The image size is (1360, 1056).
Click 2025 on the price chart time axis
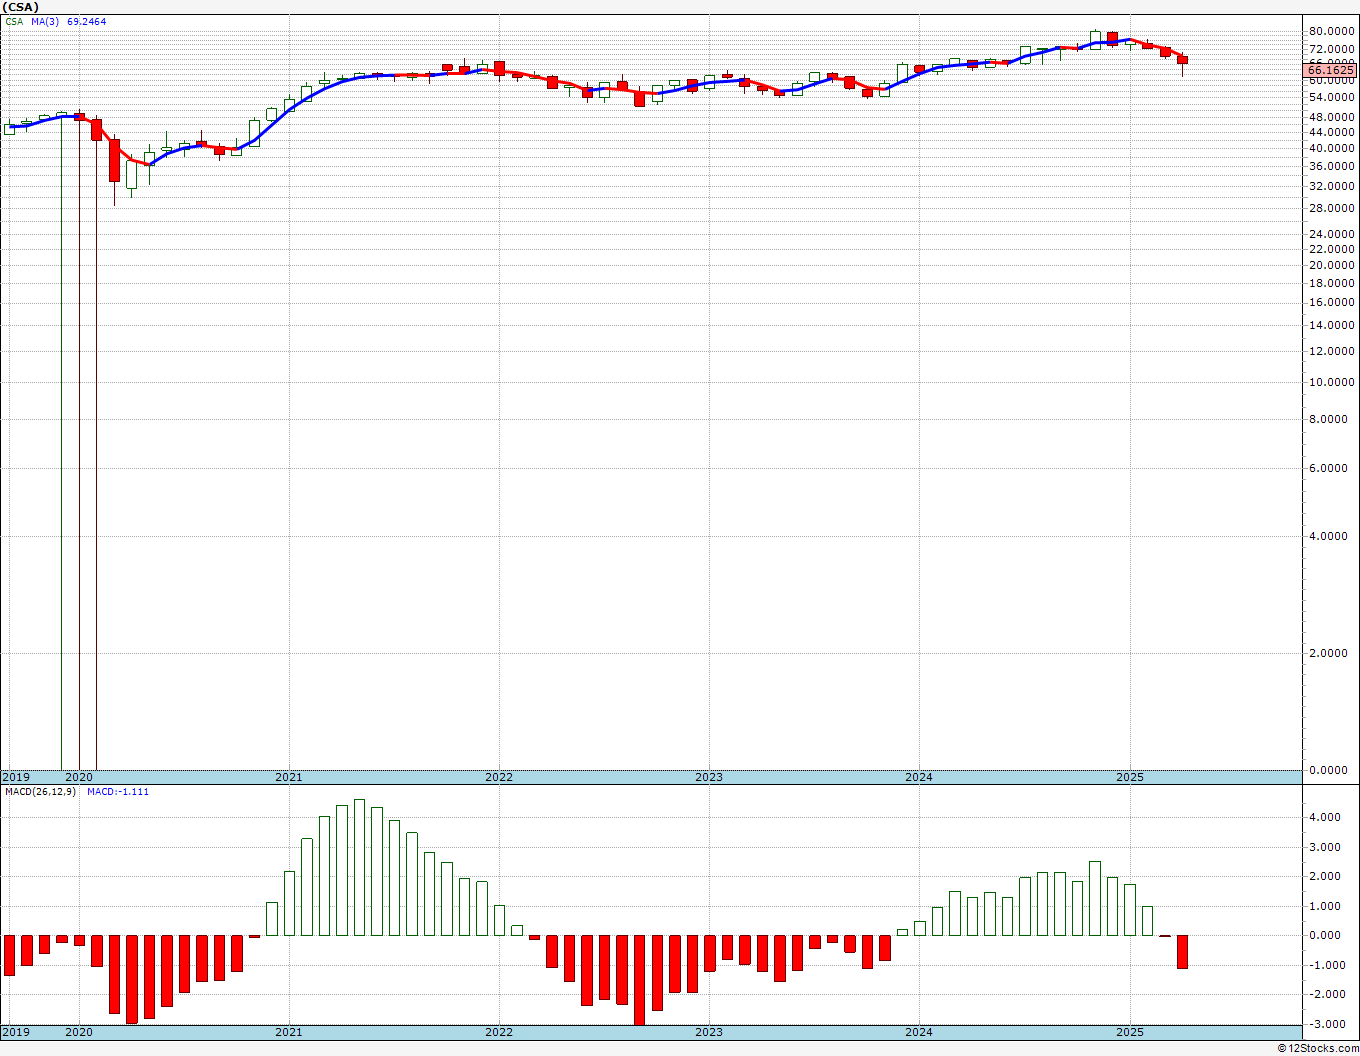click(x=1130, y=777)
